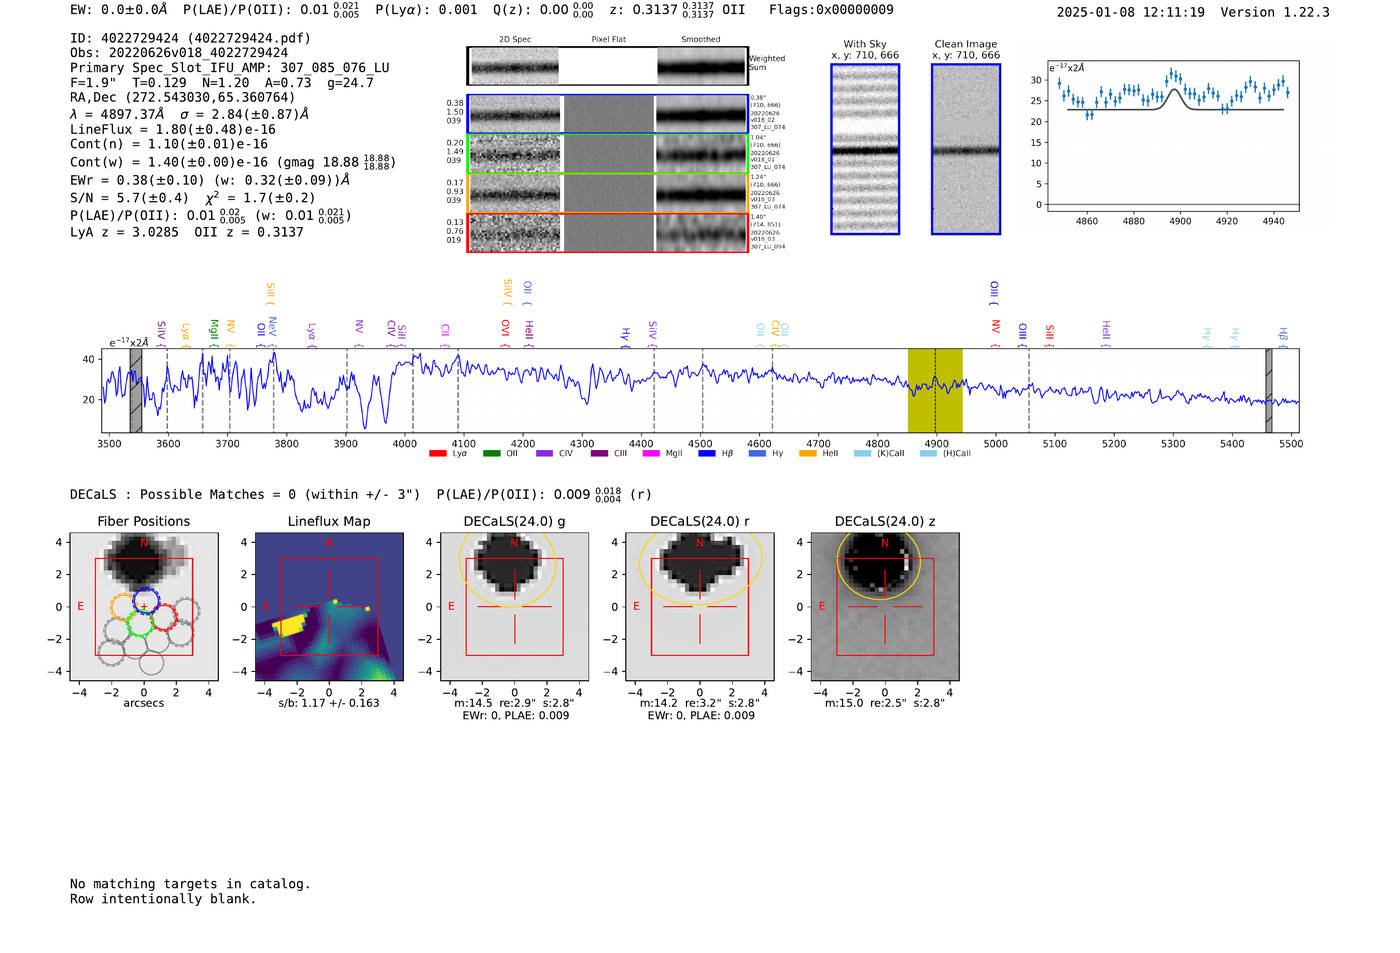Click the gray hatched region near 3550 Å
Image resolution: width=1400 pixels, height=953 pixels.
pyautogui.click(x=135, y=391)
